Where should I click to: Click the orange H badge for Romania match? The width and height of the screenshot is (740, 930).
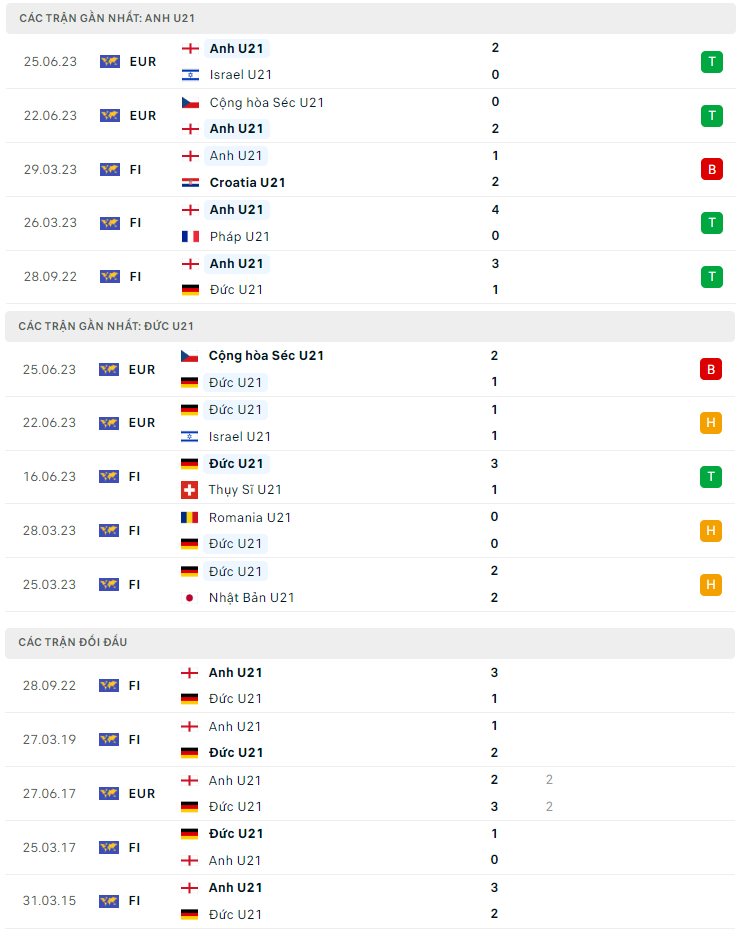coord(711,531)
